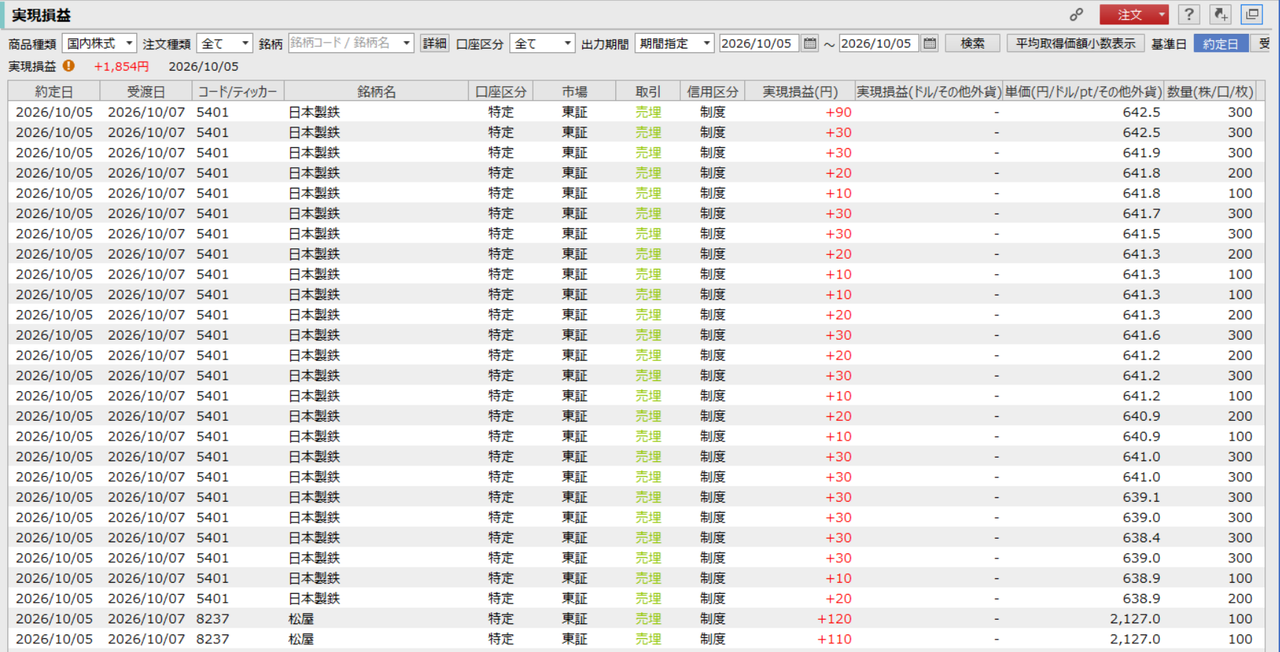Click the 実現損益(ドル/その他外貨) column header

click(929, 91)
